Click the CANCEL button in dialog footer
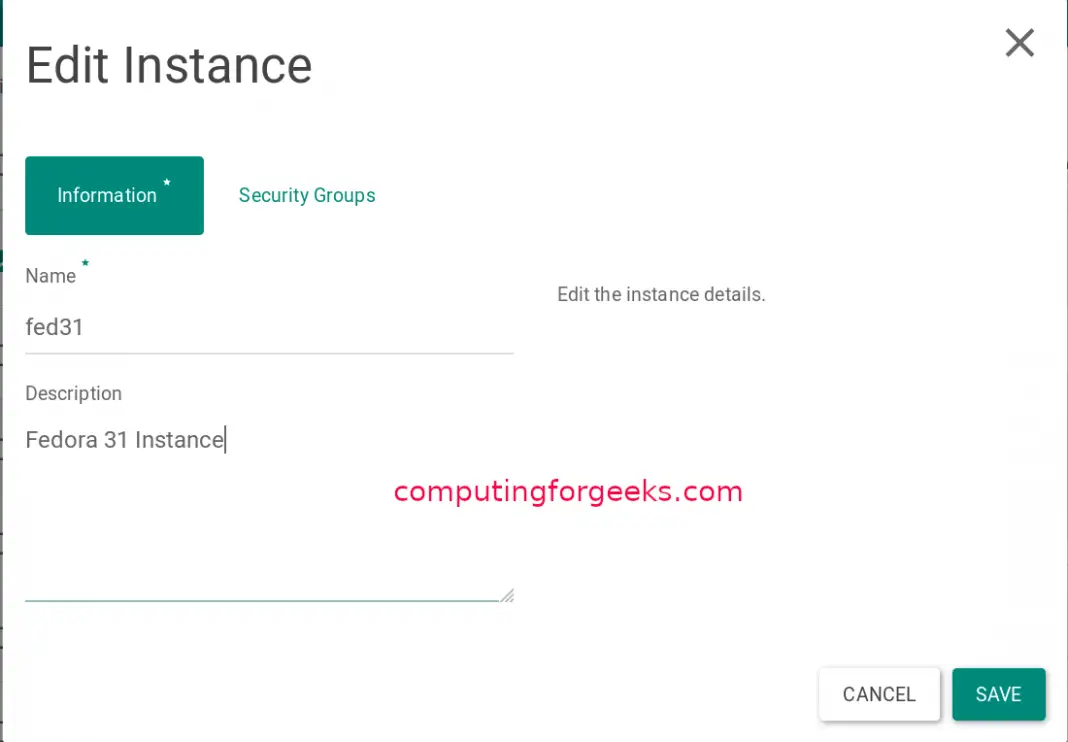The height and width of the screenshot is (742, 1068). coord(879,694)
